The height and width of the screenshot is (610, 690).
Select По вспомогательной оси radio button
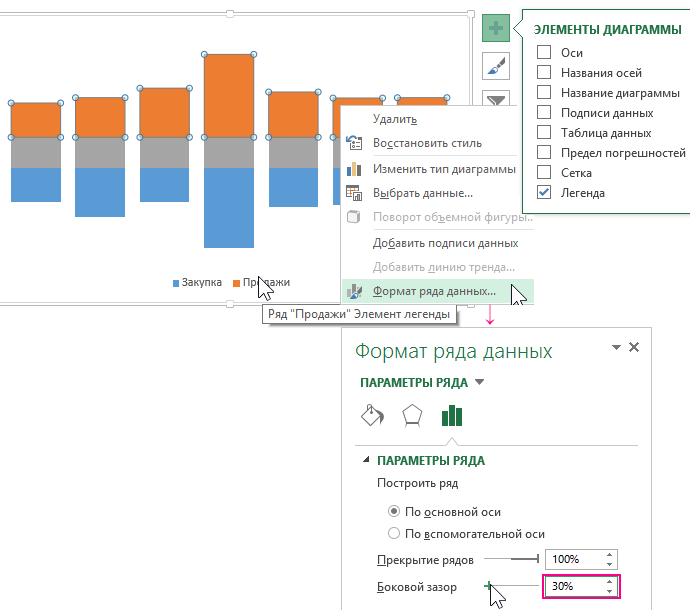pos(394,533)
